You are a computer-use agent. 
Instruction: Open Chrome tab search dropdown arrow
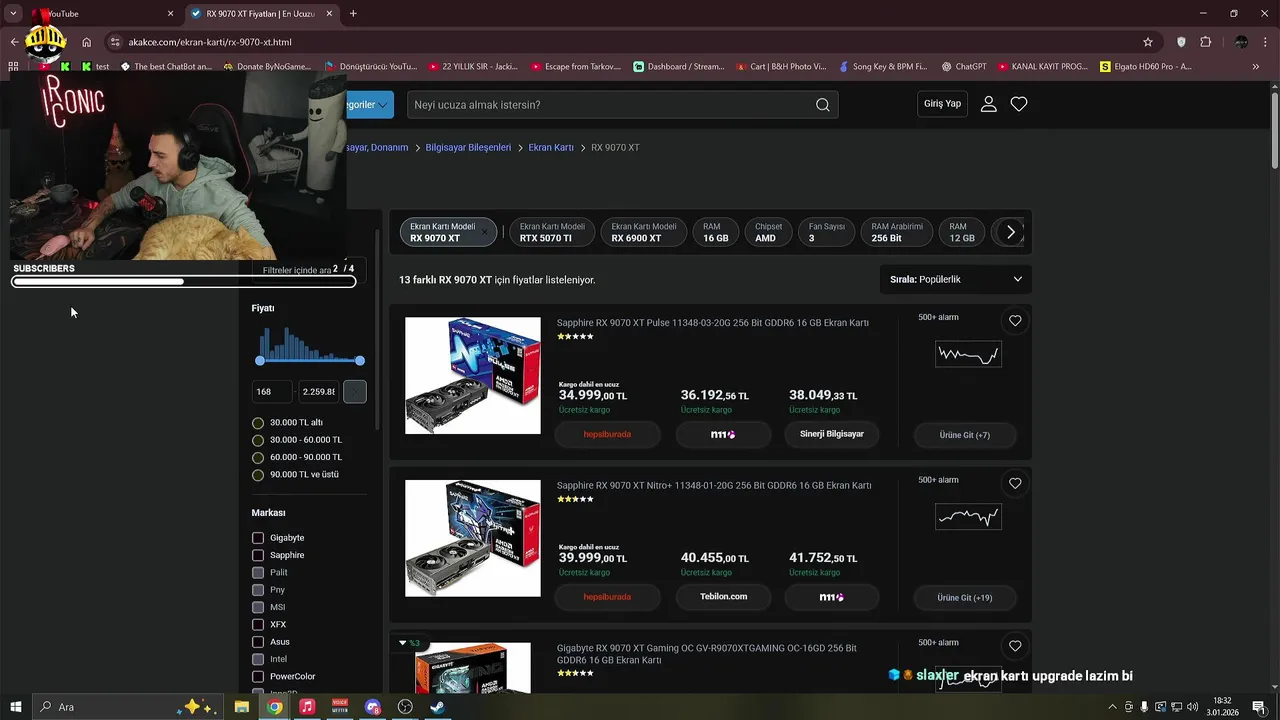coord(13,14)
